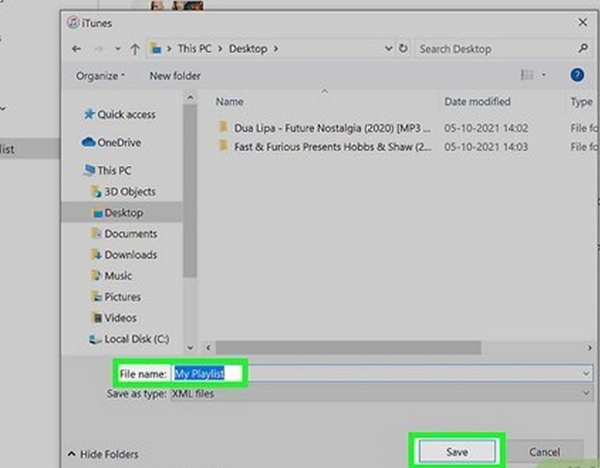The image size is (600, 468).
Task: Click the search magnifier icon
Action: [x=583, y=48]
